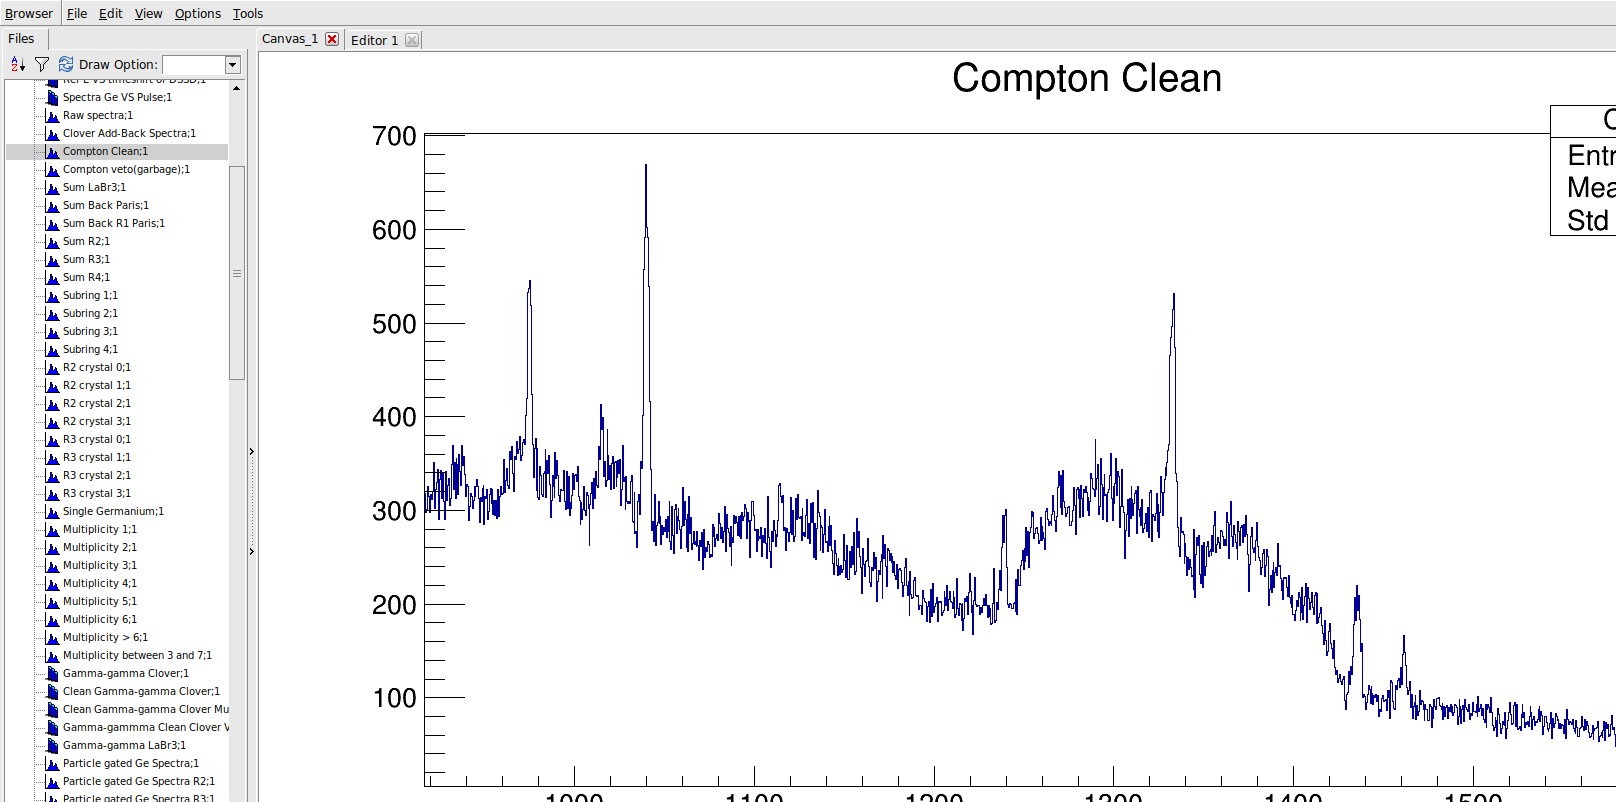Click the scroll-up arrow of file list
Viewport: 1616px width, 802px height.
[x=237, y=88]
